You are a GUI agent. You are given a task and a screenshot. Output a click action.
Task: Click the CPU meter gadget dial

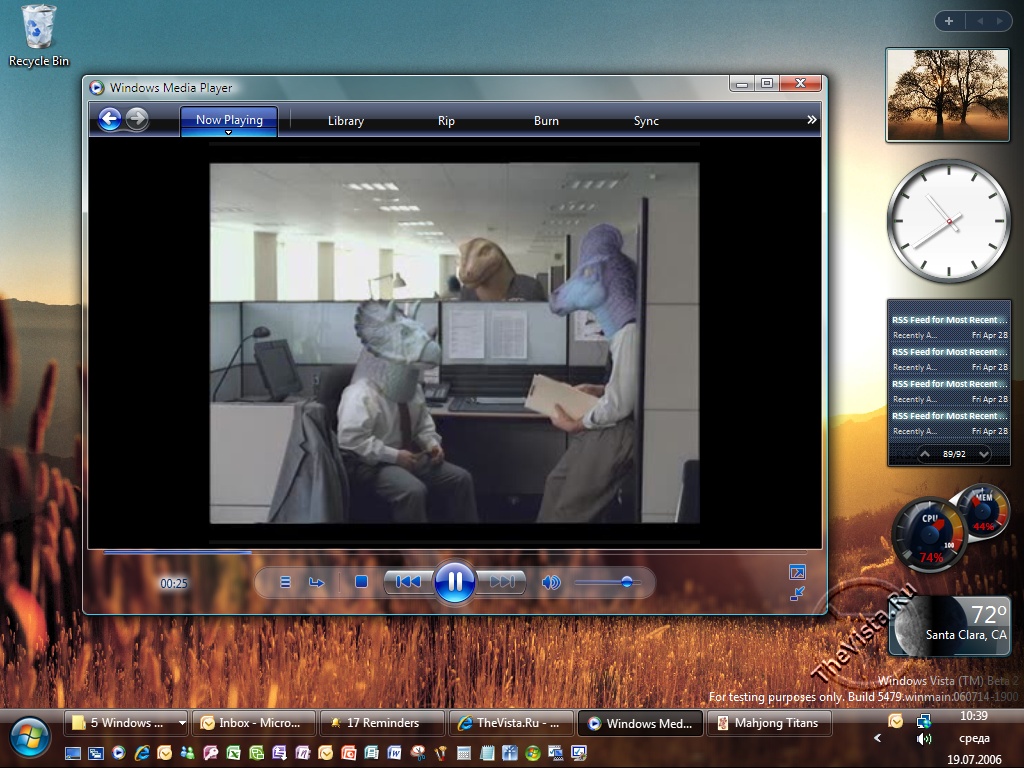[x=929, y=534]
